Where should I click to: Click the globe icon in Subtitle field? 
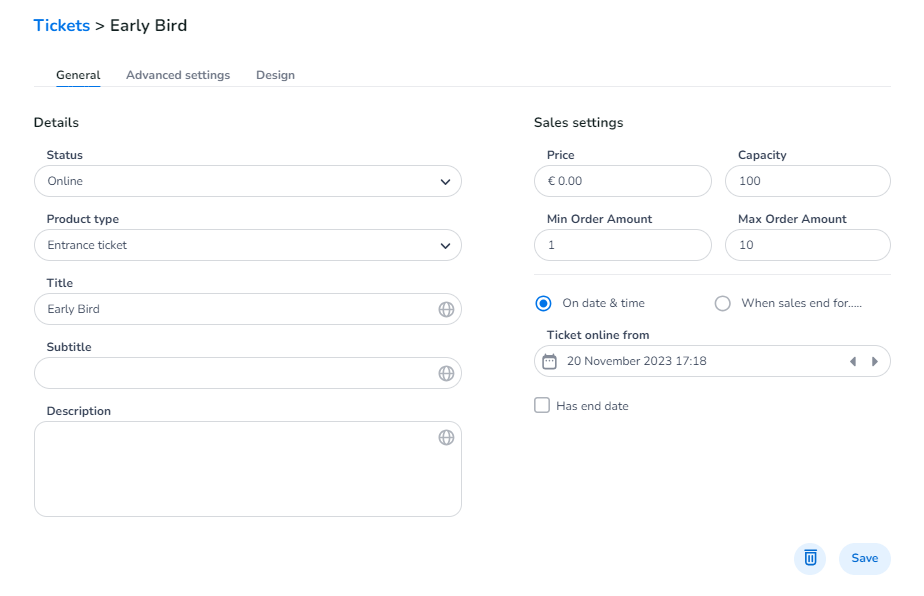click(x=446, y=373)
